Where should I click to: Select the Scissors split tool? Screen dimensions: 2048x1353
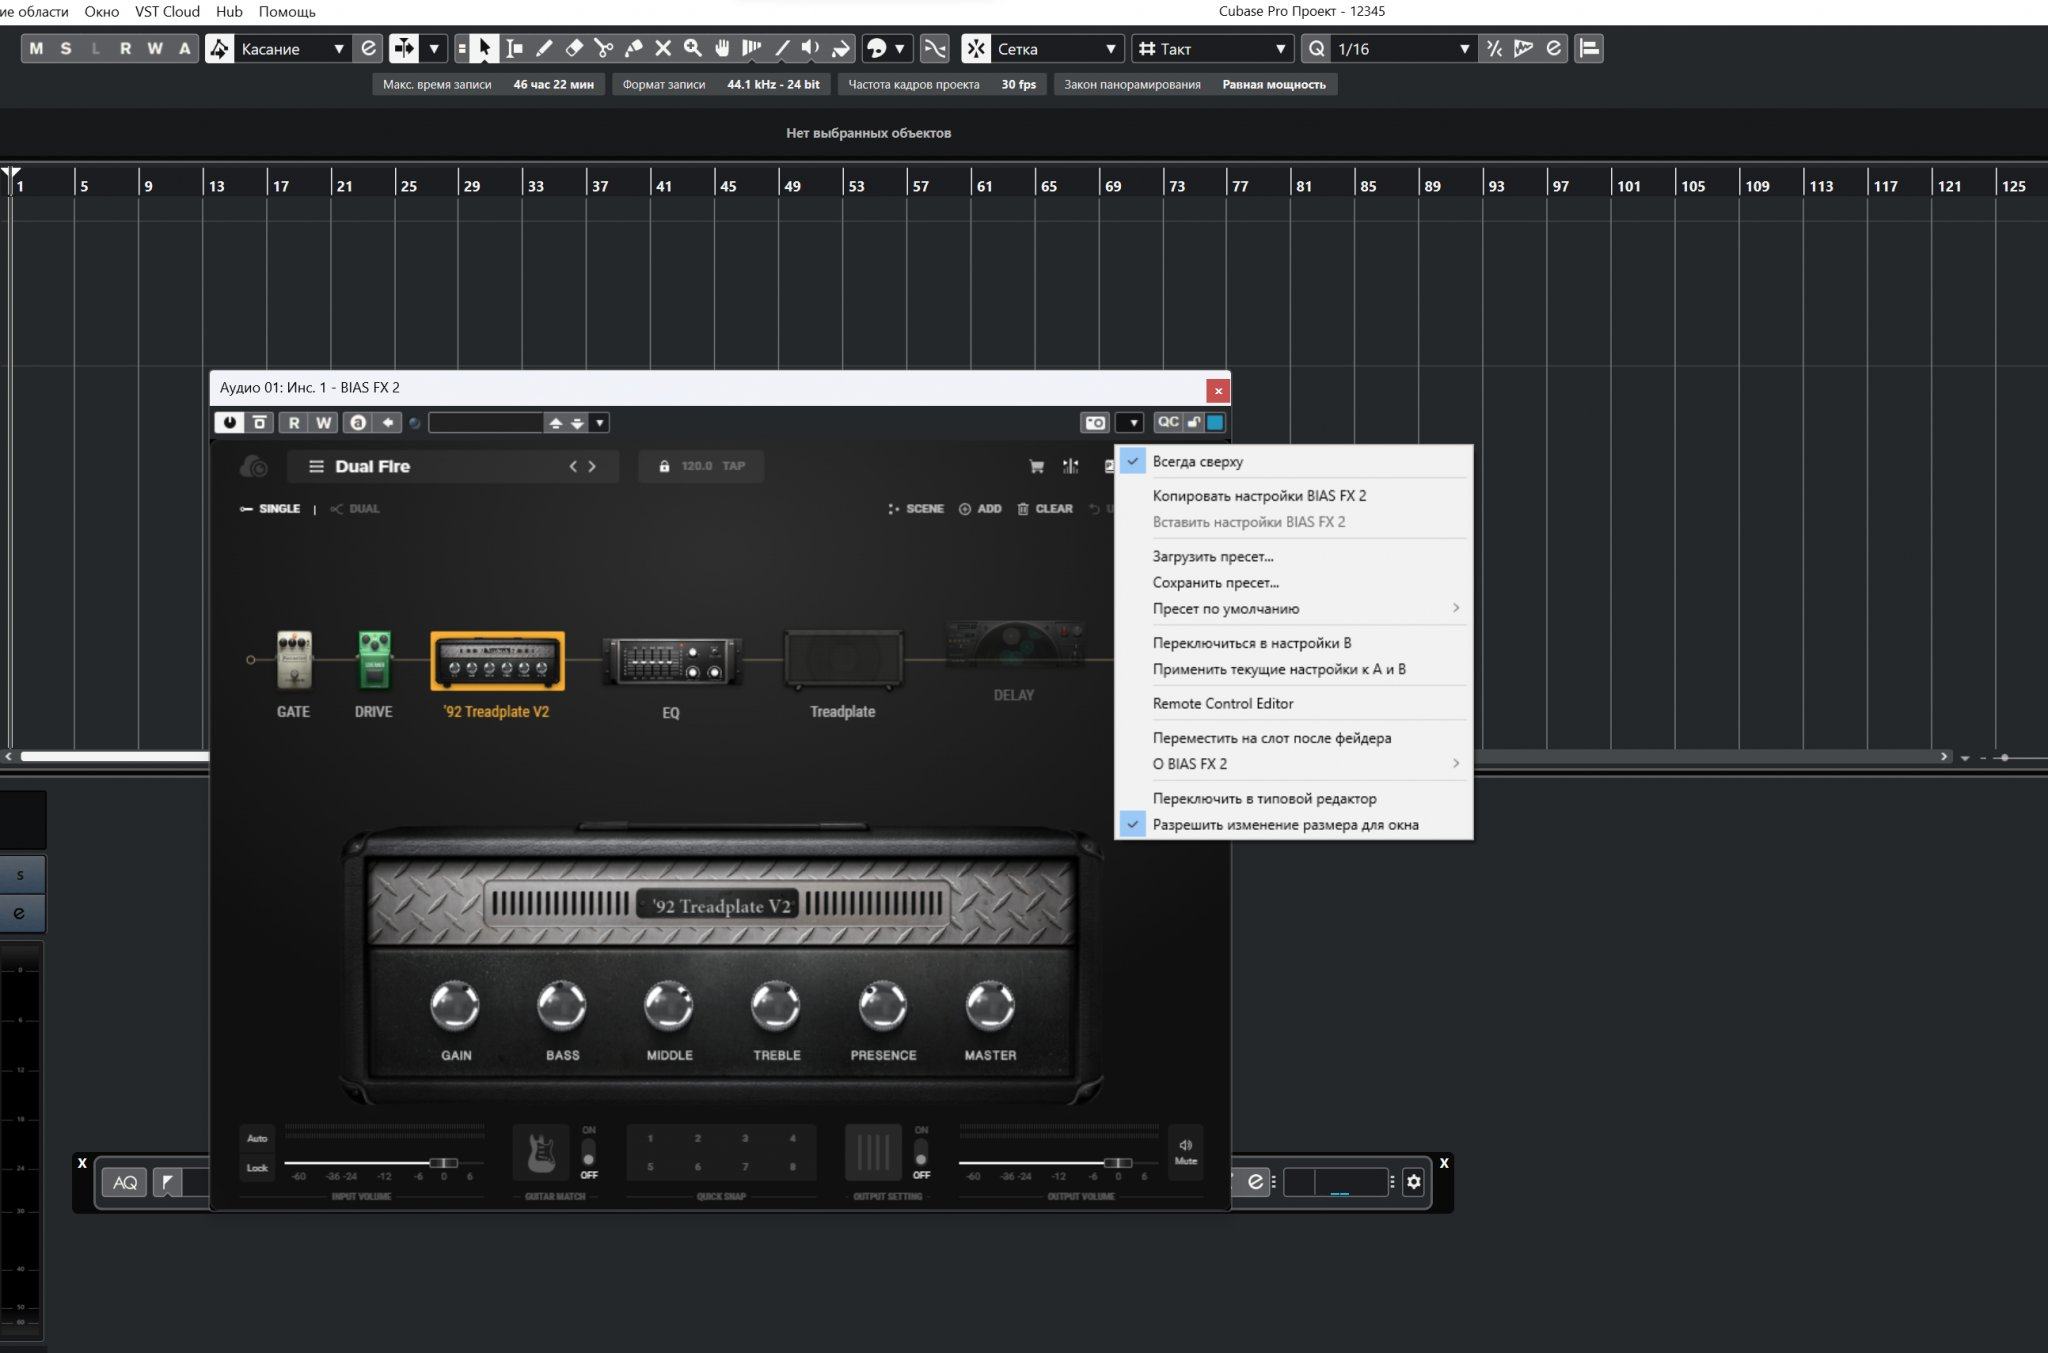coord(603,48)
